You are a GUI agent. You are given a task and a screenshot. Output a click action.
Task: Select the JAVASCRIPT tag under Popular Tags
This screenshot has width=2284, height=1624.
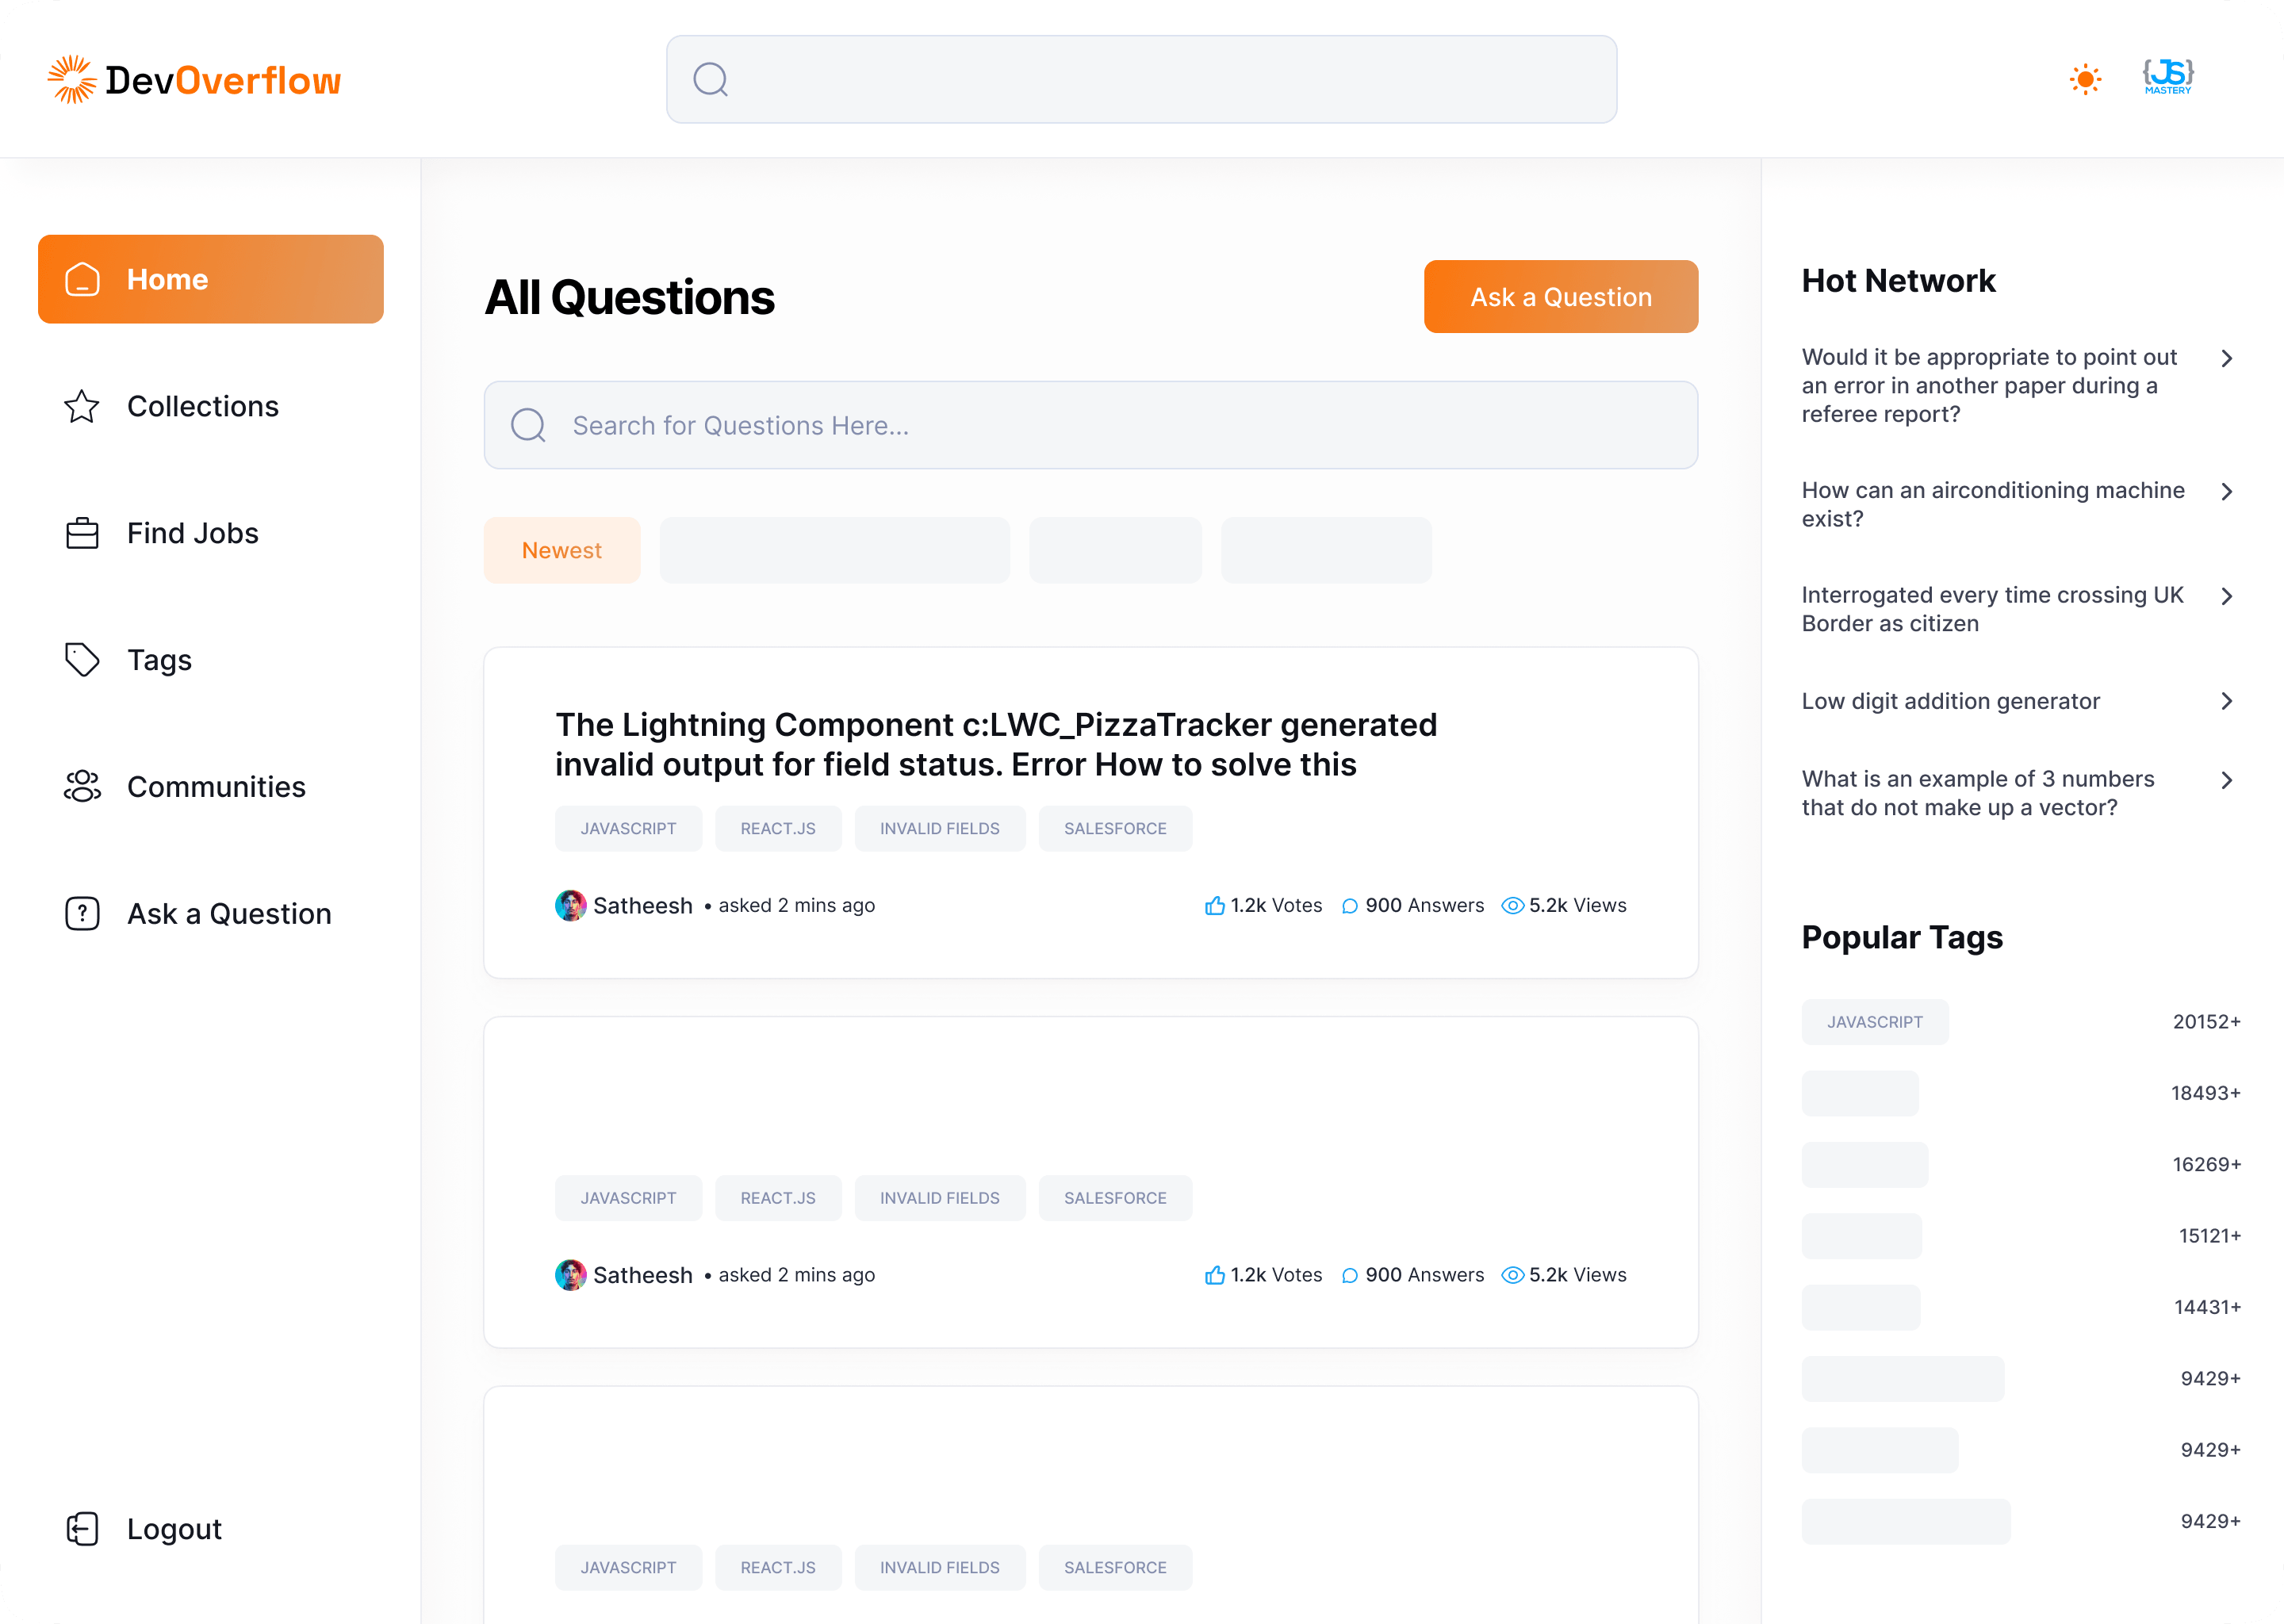click(x=1874, y=1022)
